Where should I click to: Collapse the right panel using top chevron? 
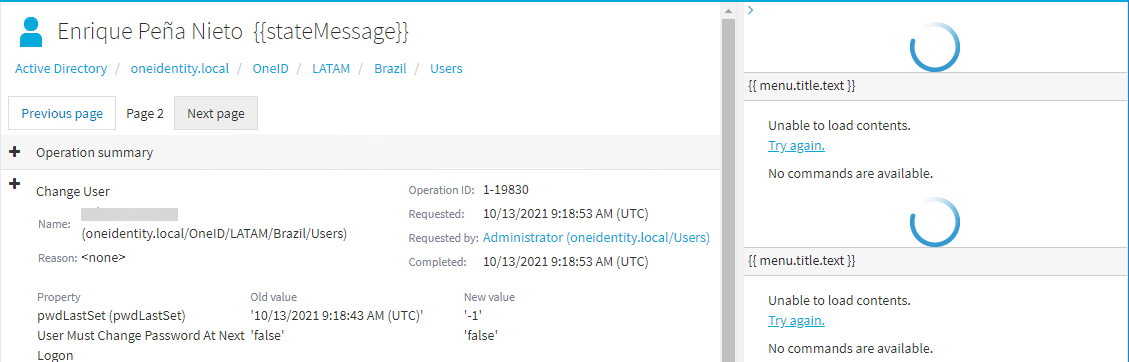pos(750,10)
